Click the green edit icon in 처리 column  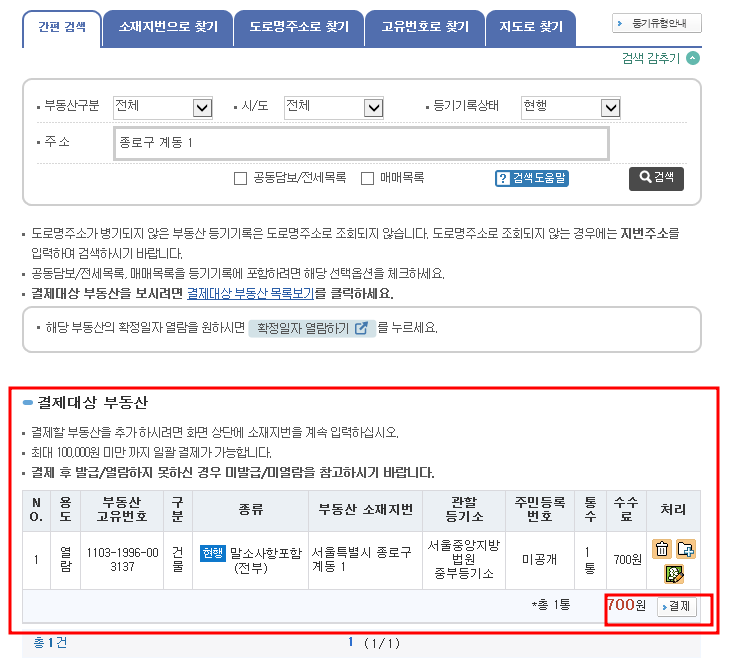click(x=674, y=574)
